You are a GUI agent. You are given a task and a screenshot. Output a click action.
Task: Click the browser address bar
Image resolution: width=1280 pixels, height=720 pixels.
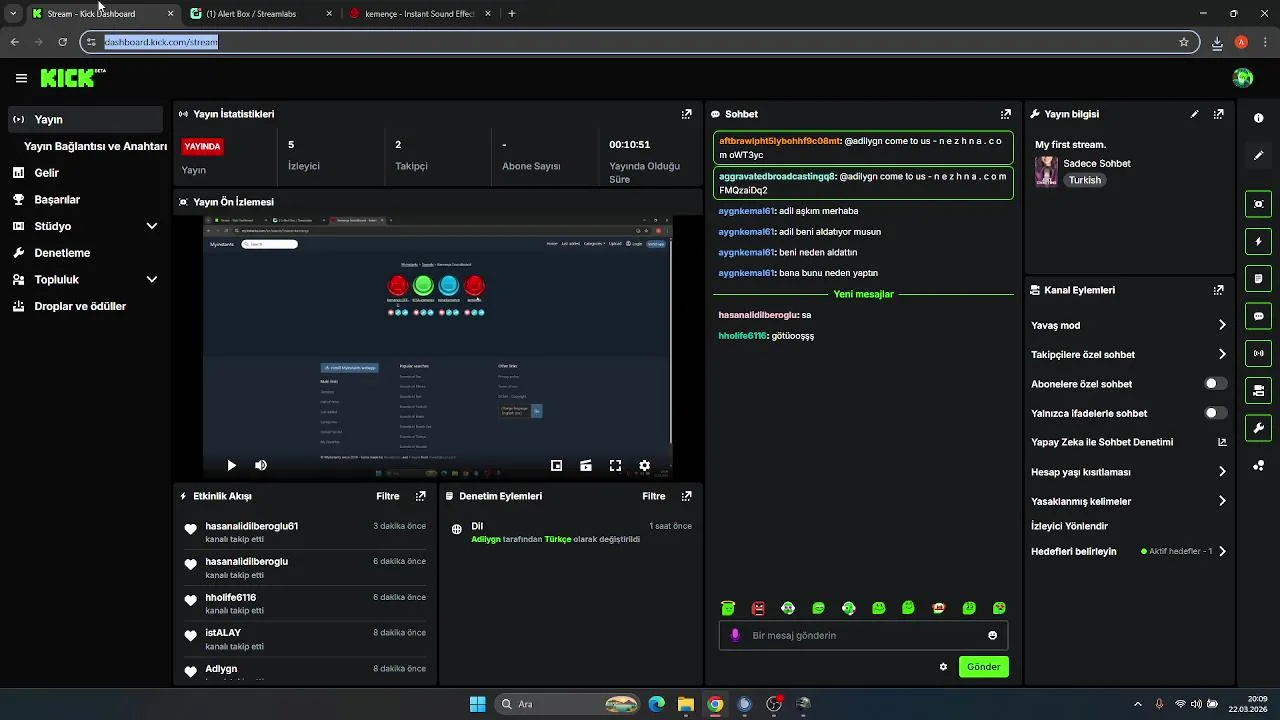[640, 42]
